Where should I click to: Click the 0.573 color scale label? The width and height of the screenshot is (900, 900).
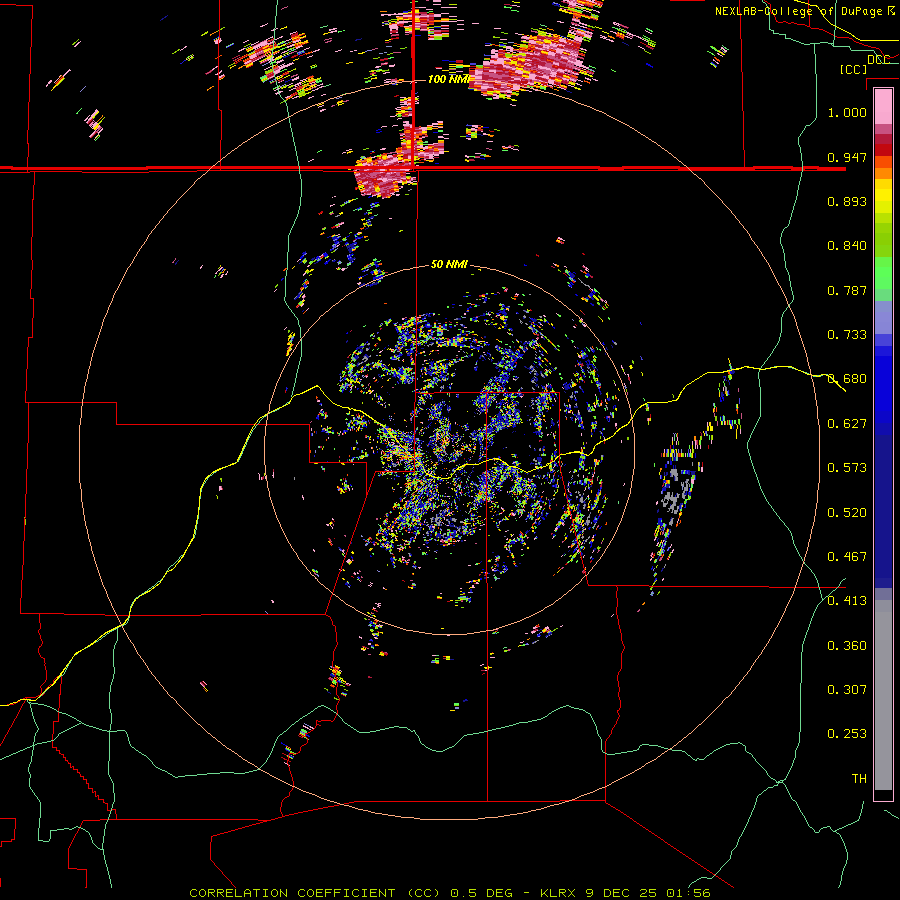[847, 468]
